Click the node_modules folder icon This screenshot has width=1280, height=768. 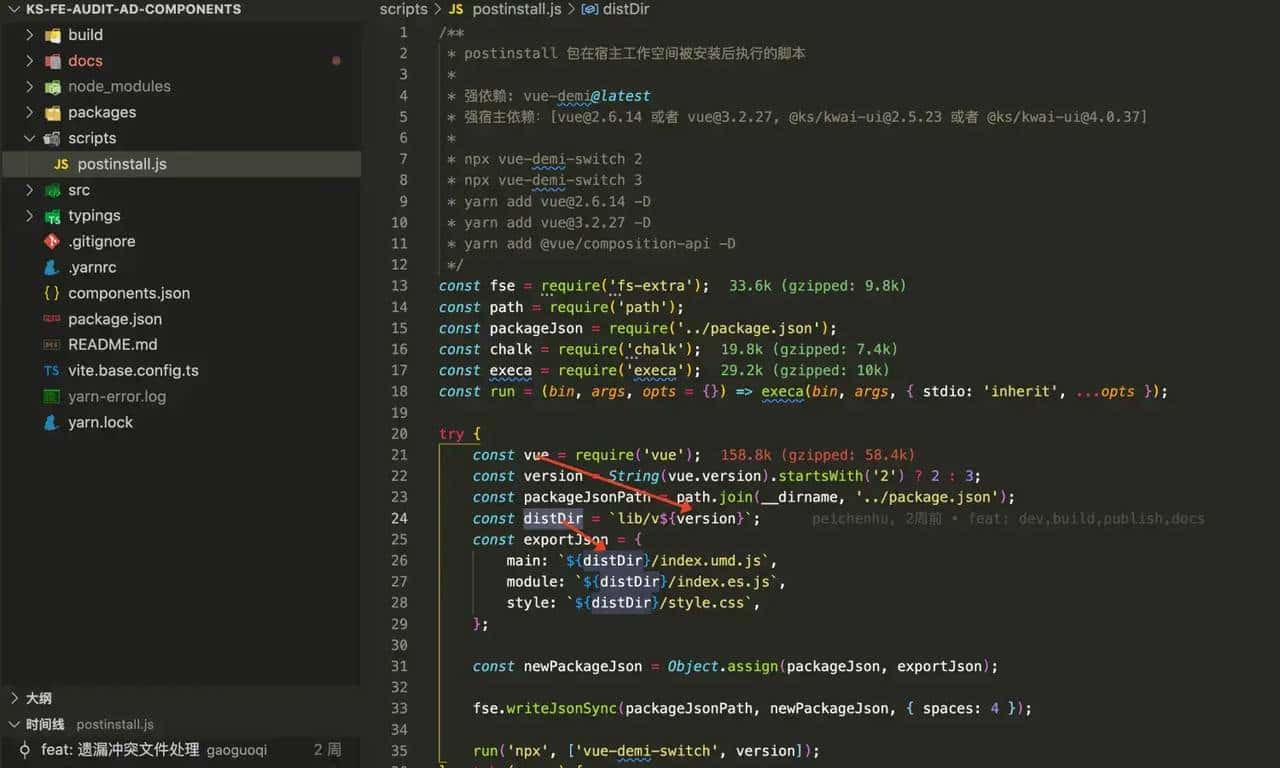(52, 87)
